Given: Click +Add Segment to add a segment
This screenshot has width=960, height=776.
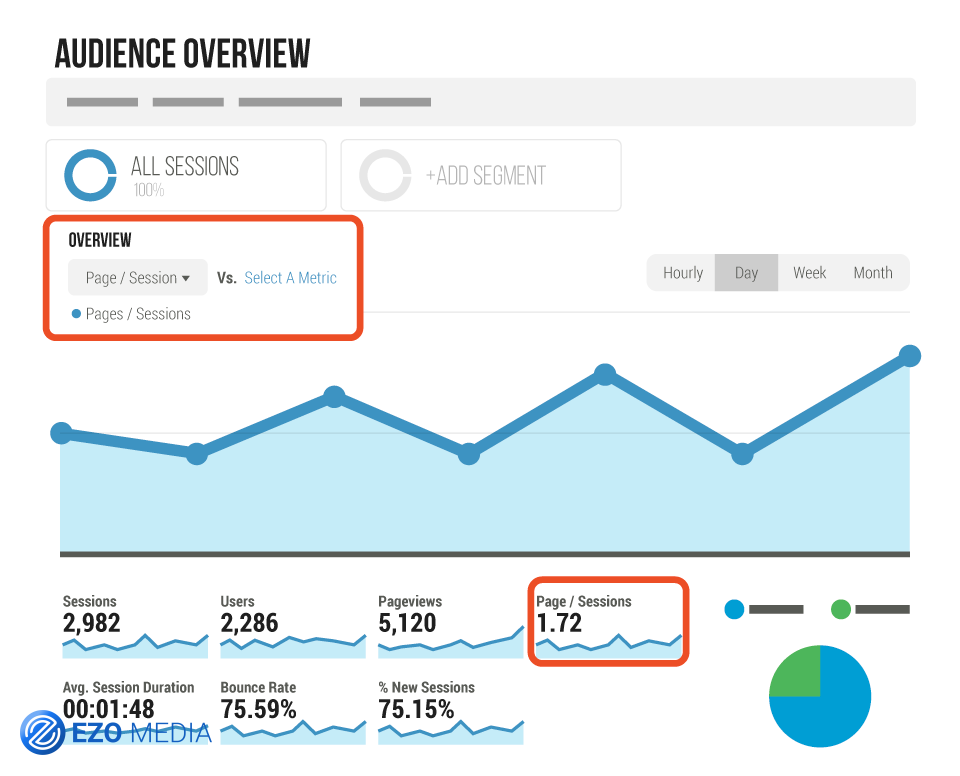Looking at the screenshot, I should (481, 175).
